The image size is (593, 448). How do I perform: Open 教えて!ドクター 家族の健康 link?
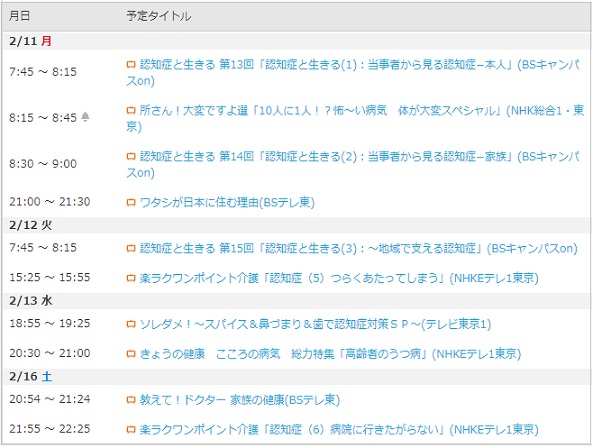point(240,400)
